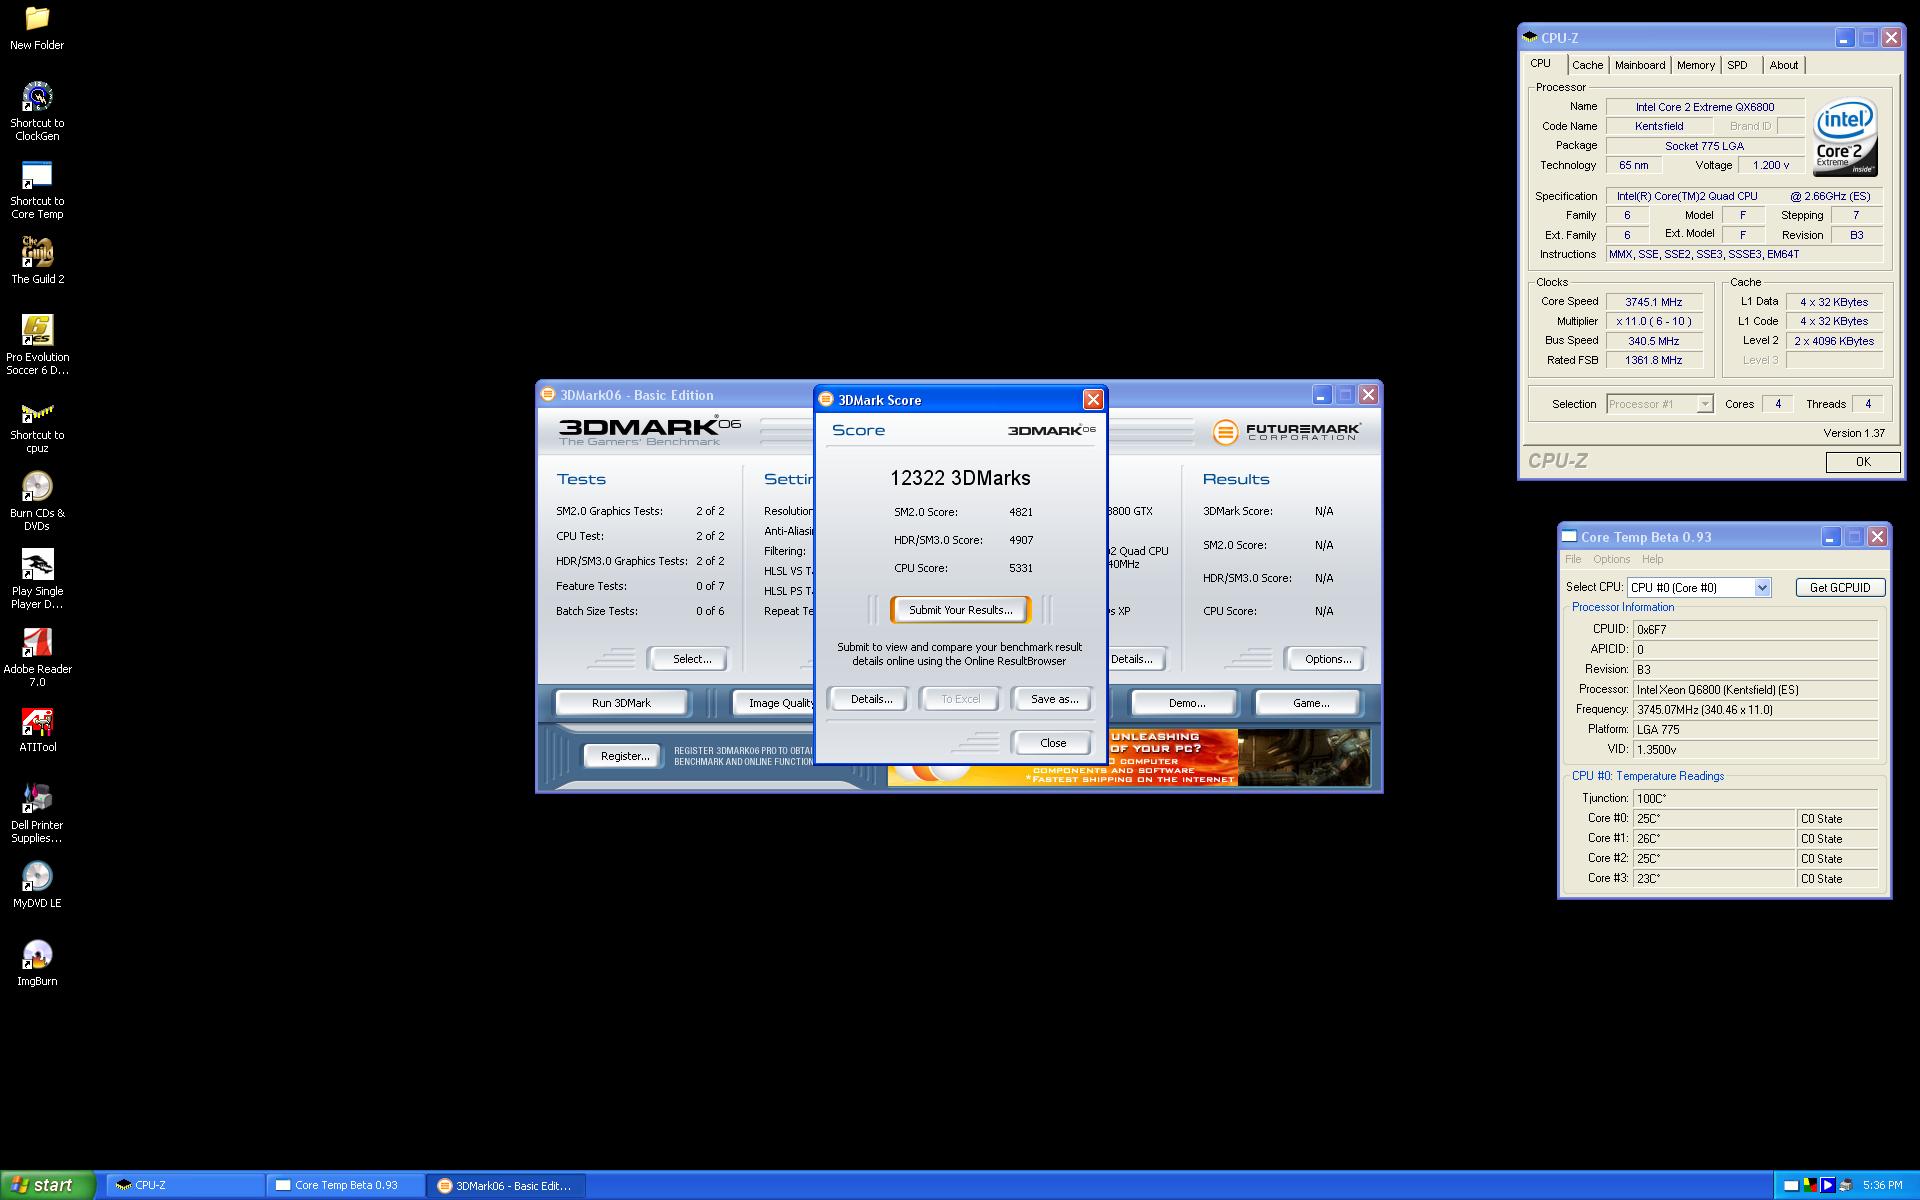
Task: Click the Game button in 3DMark06
Action: (x=1310, y=703)
